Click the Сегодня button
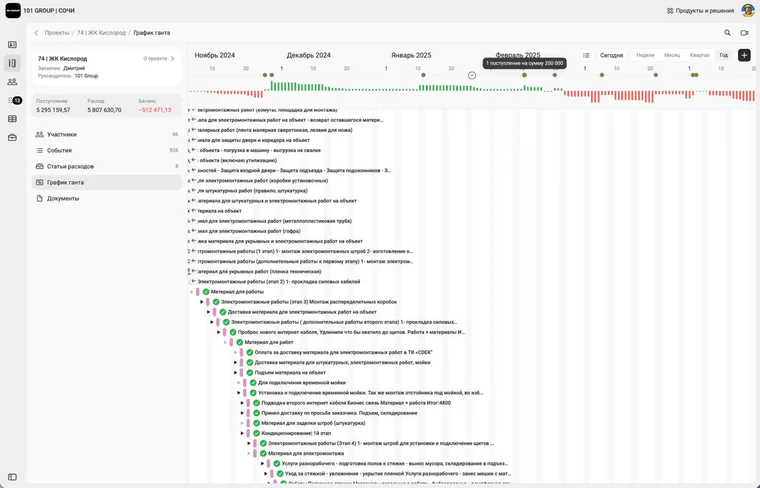 click(x=611, y=55)
